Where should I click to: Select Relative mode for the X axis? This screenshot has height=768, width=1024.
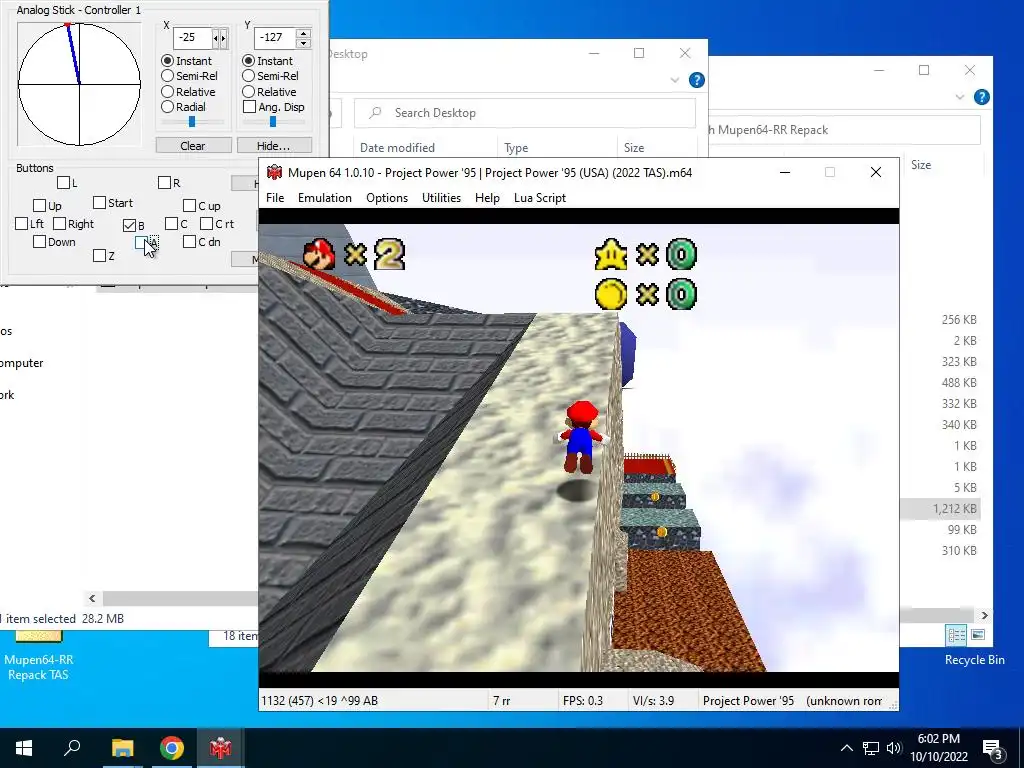188,92
